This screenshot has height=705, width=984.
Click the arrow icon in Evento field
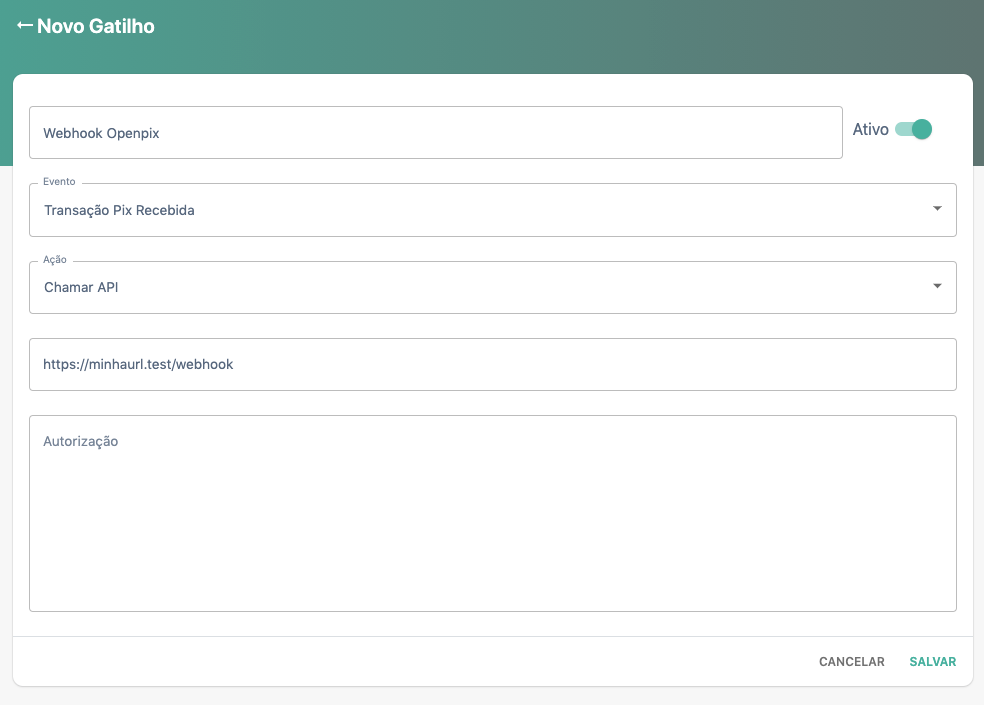coord(937,208)
